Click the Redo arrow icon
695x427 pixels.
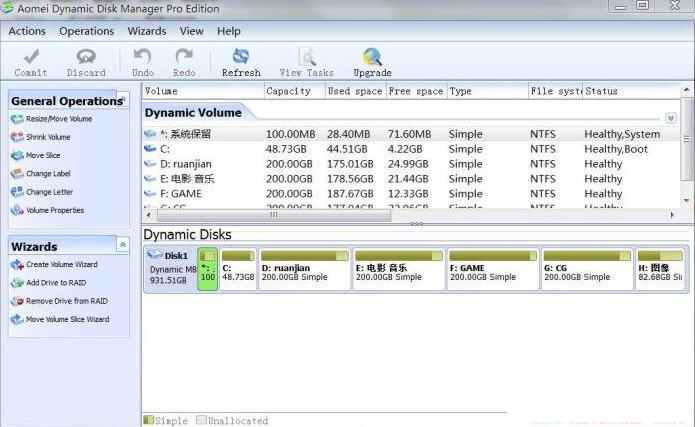point(184,57)
